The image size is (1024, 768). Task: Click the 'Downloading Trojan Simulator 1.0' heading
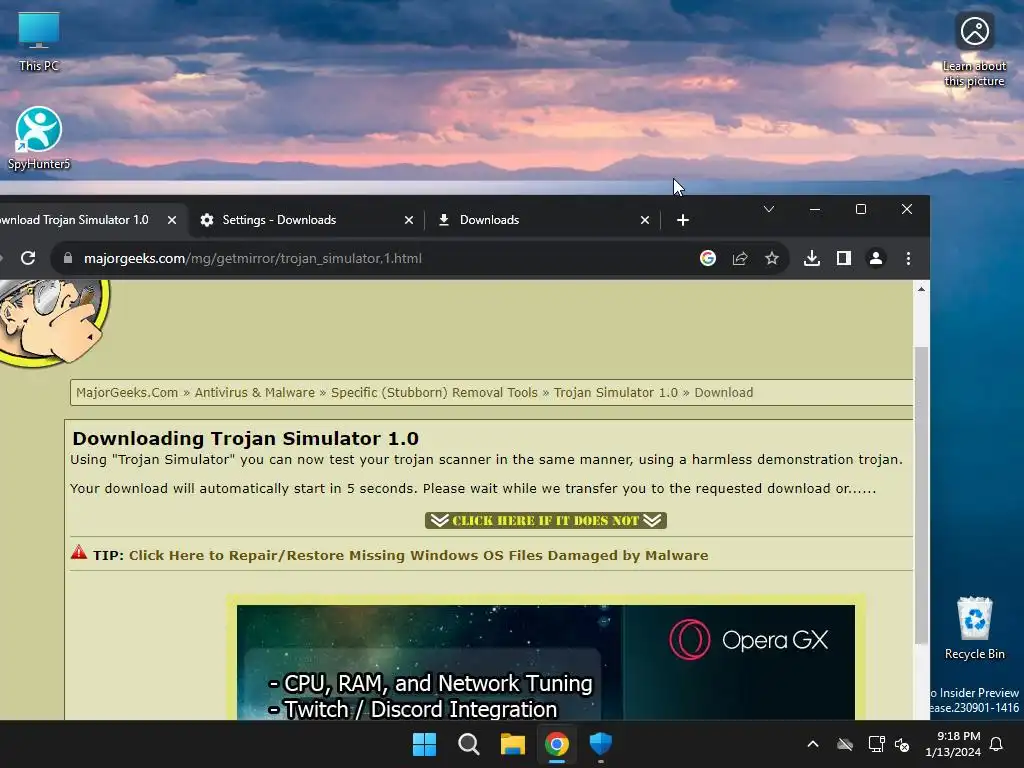(246, 438)
